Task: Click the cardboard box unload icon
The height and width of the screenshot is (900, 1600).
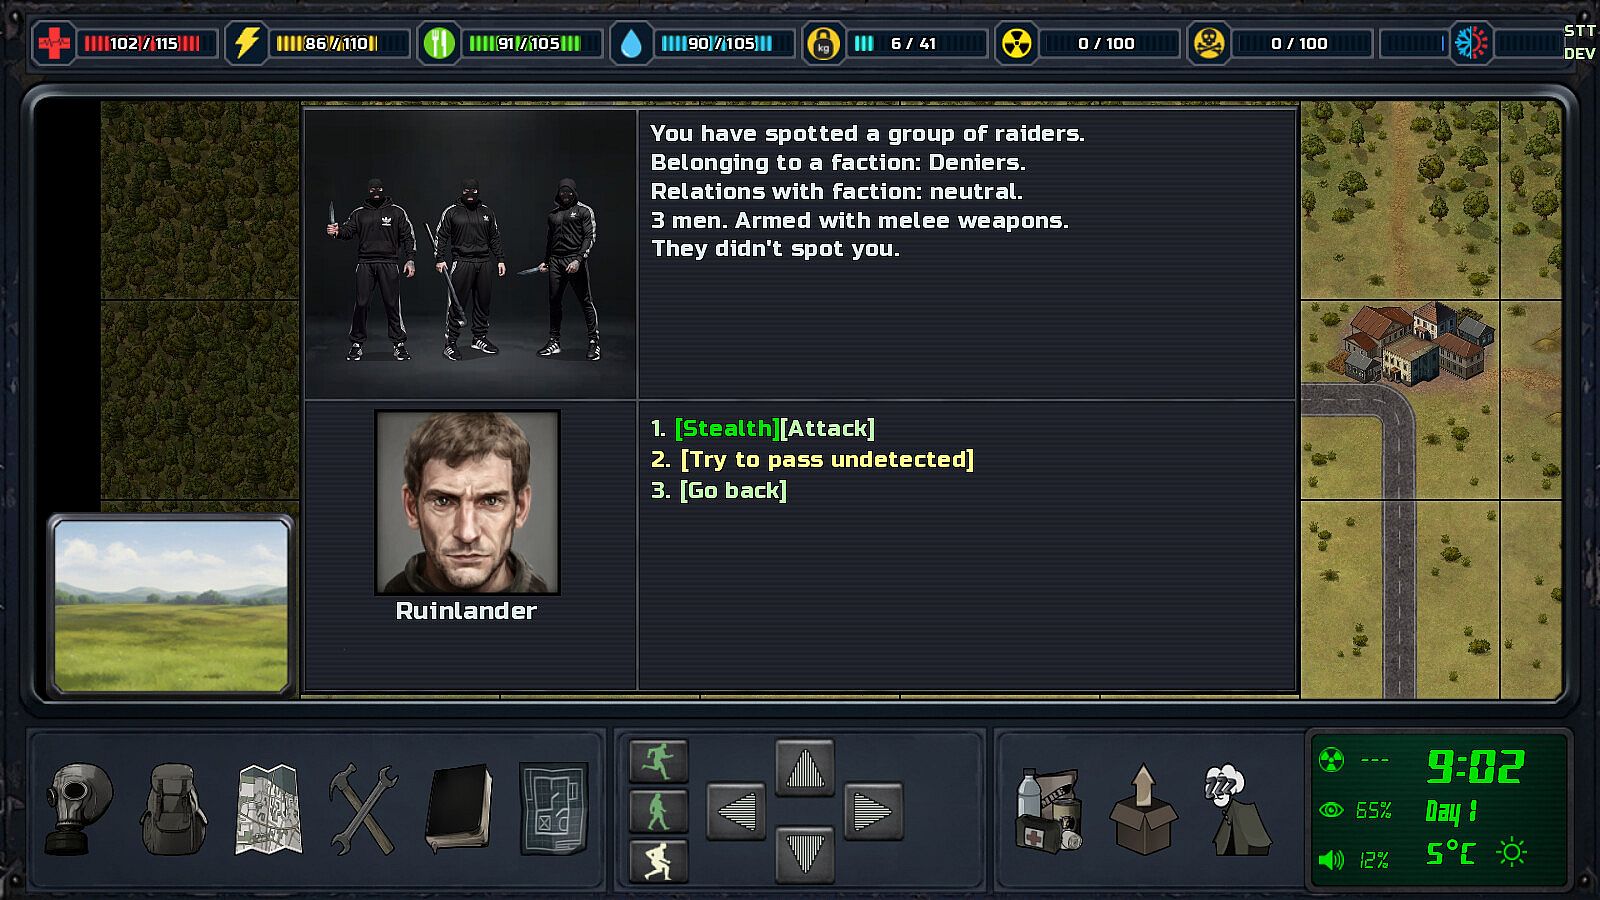Action: point(1143,810)
